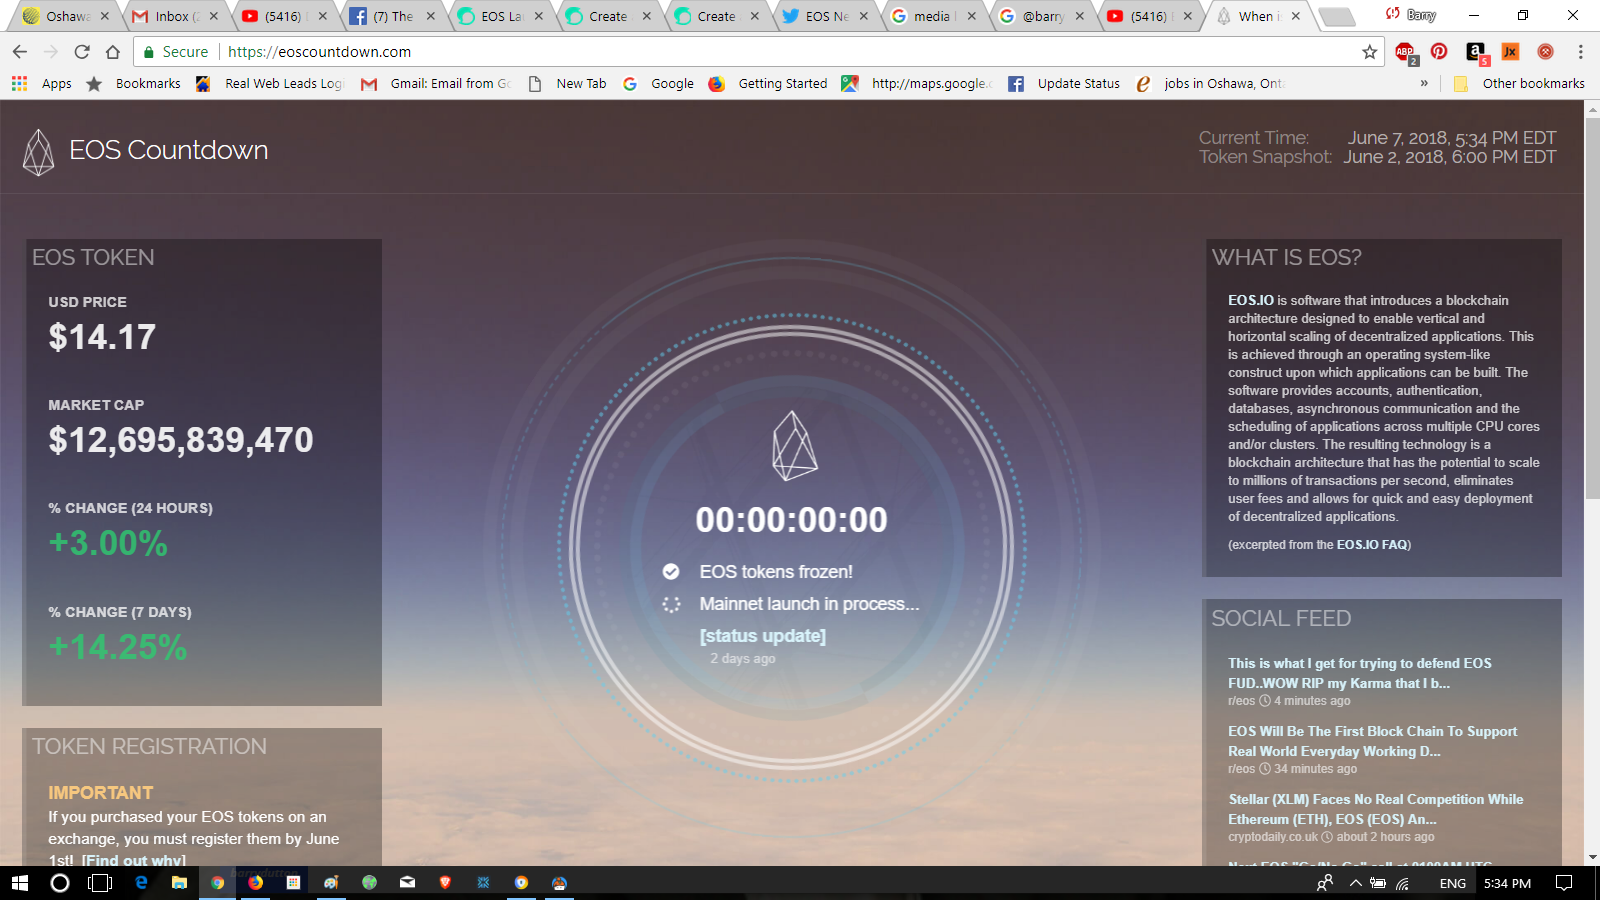Click the $12,695,839,470 market cap value
The height and width of the screenshot is (900, 1600).
coord(181,440)
